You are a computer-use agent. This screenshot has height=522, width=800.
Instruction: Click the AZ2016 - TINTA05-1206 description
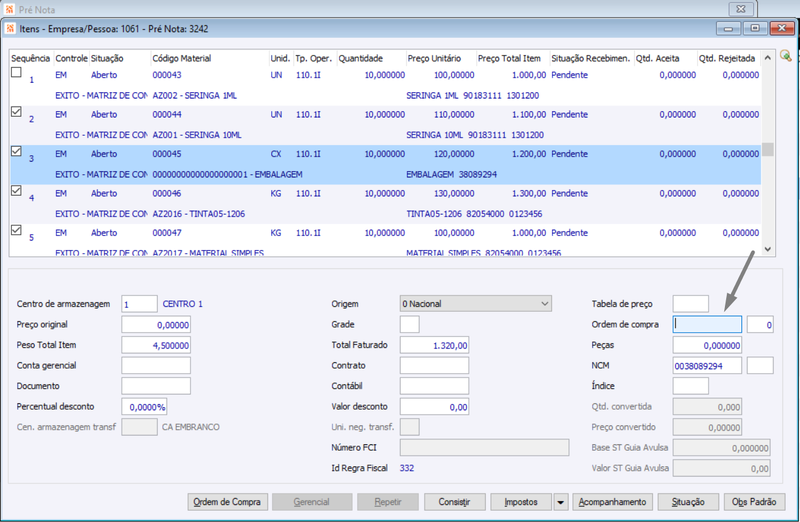pos(198,214)
